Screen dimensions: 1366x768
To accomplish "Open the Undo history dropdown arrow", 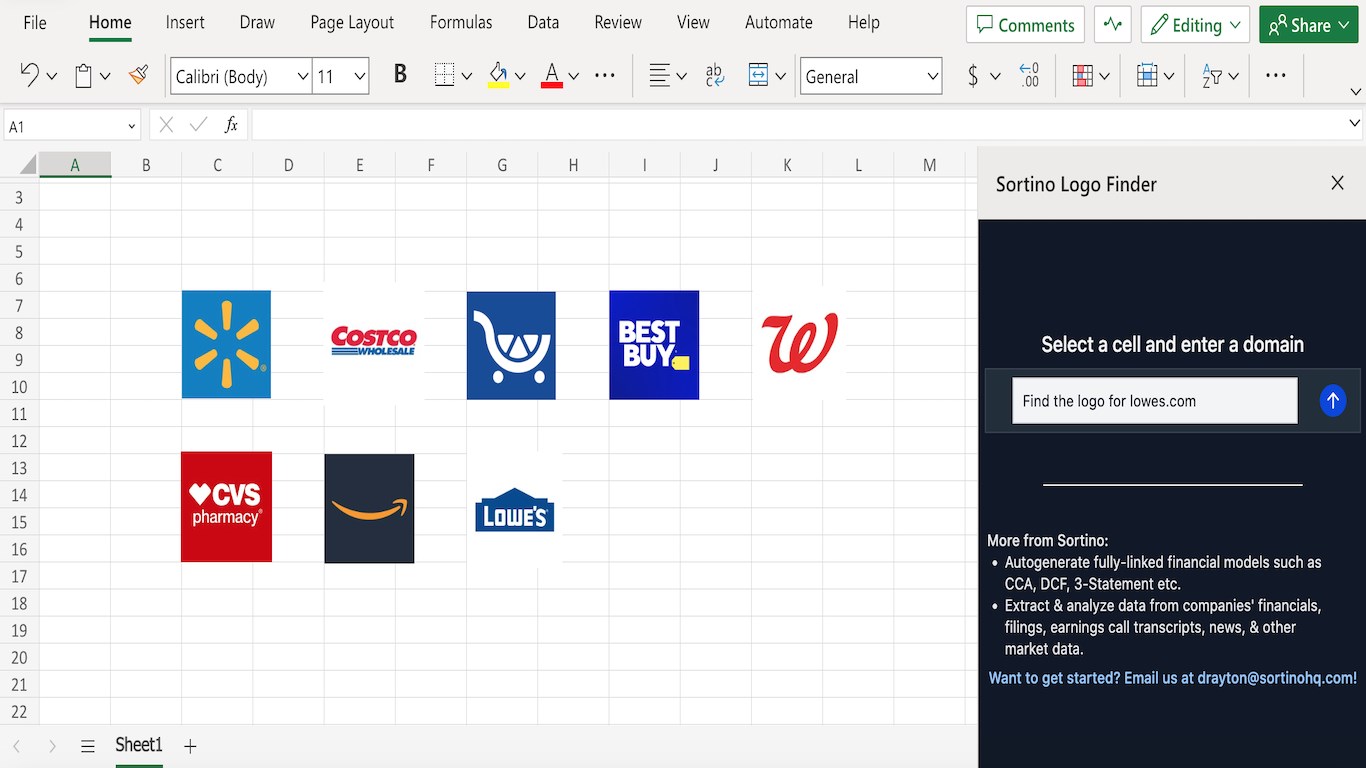I will coord(52,76).
